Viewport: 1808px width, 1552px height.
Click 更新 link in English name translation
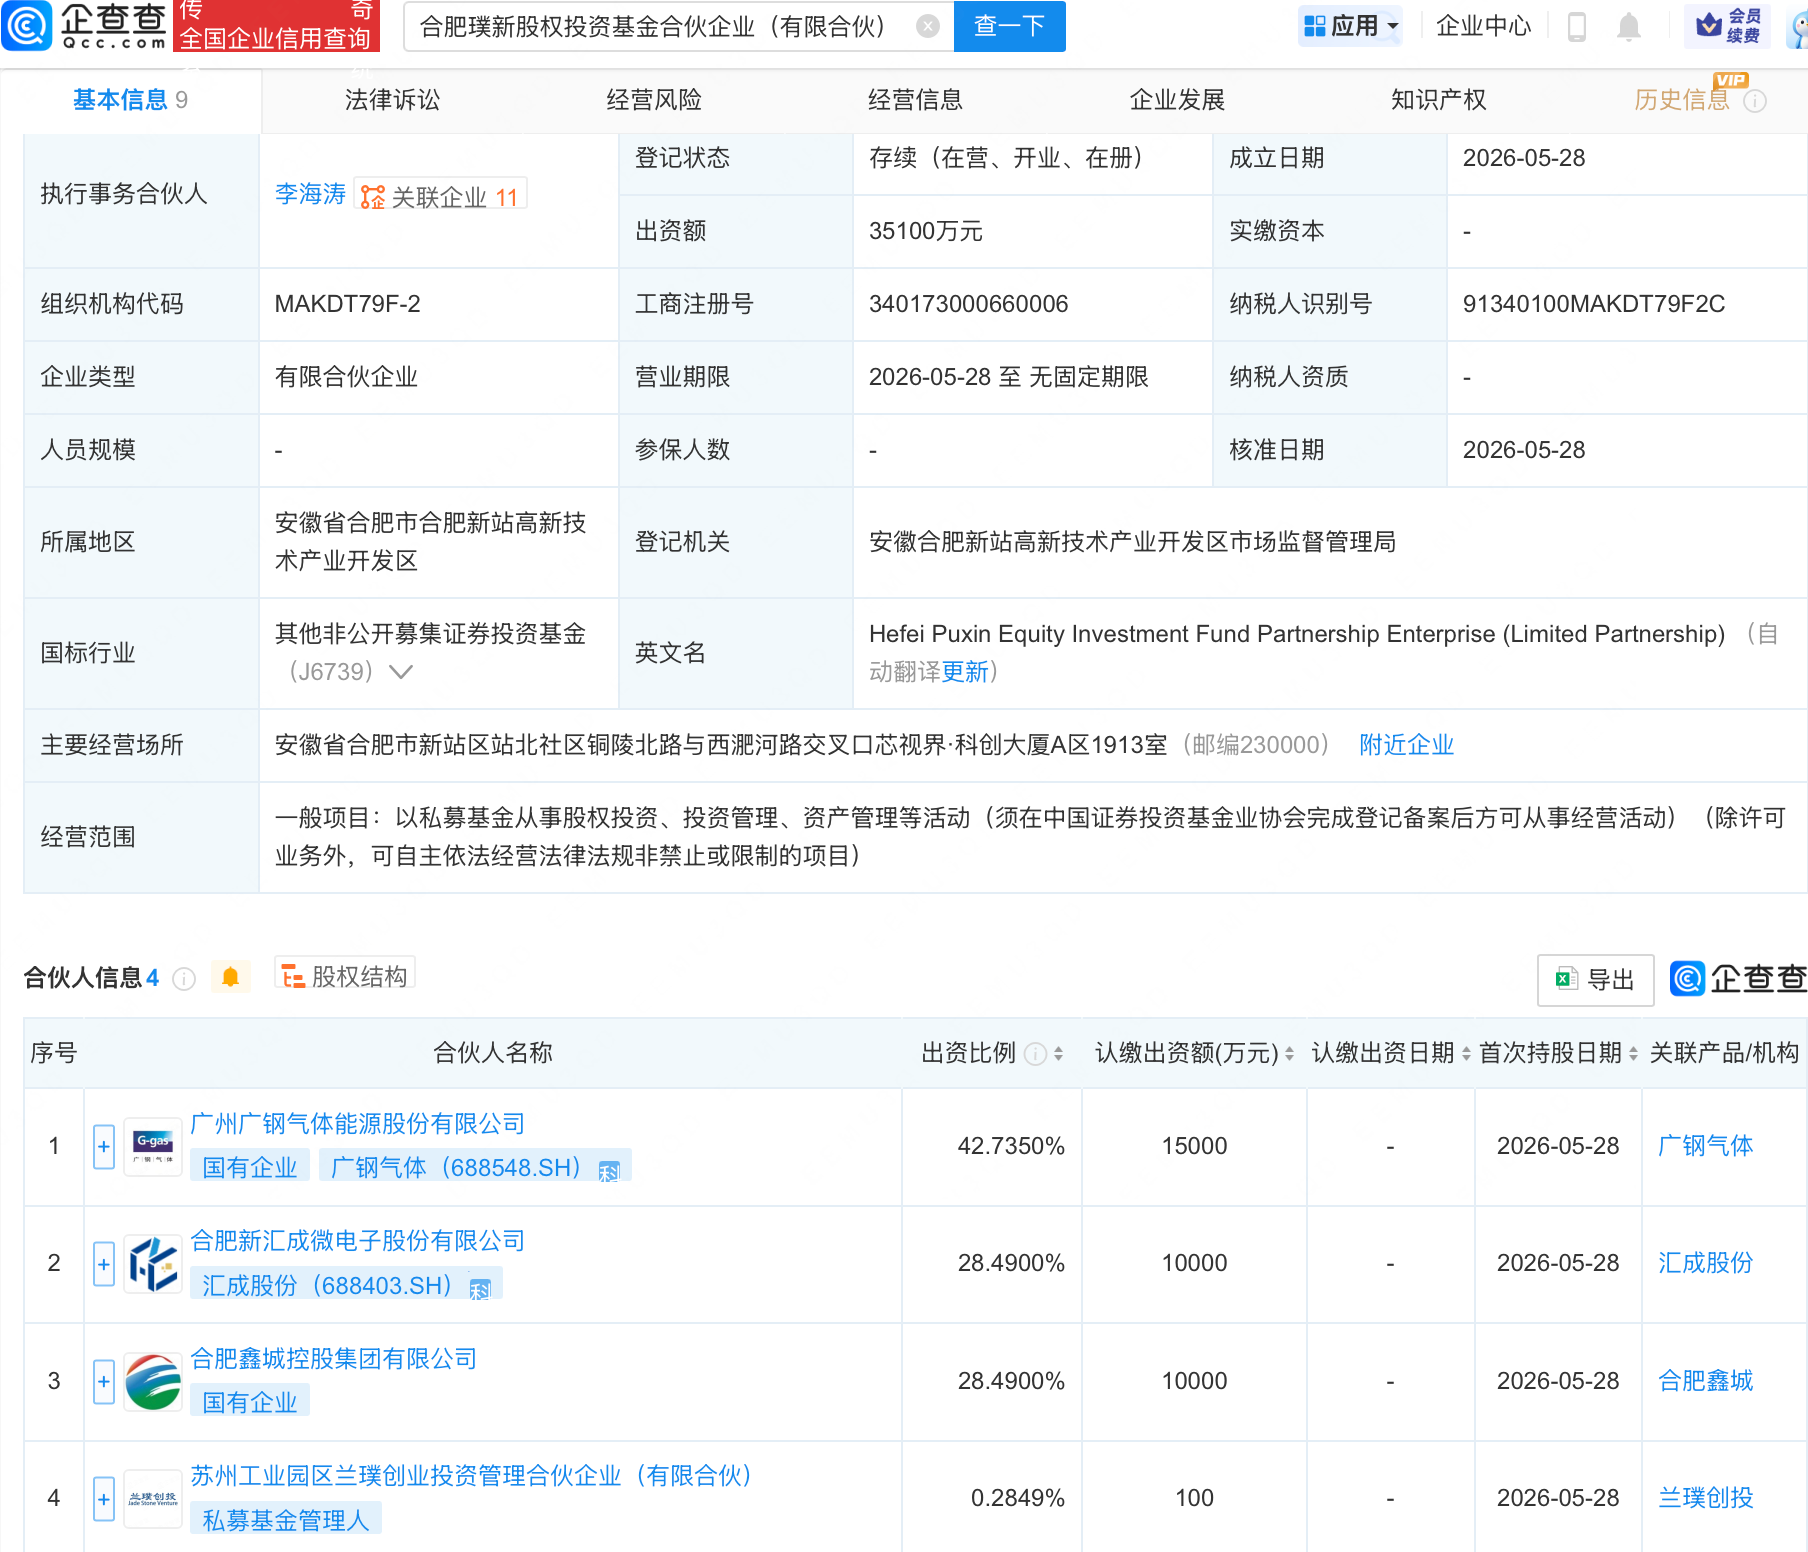[965, 672]
